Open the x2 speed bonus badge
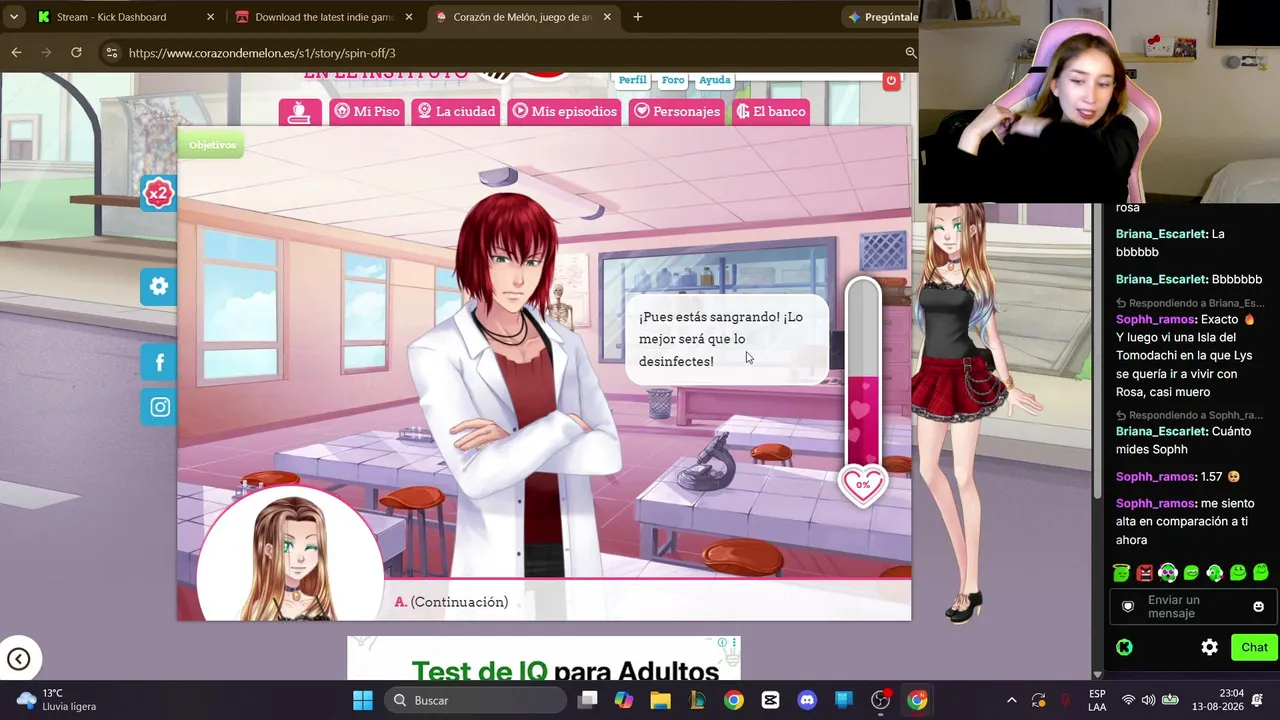 pos(158,194)
